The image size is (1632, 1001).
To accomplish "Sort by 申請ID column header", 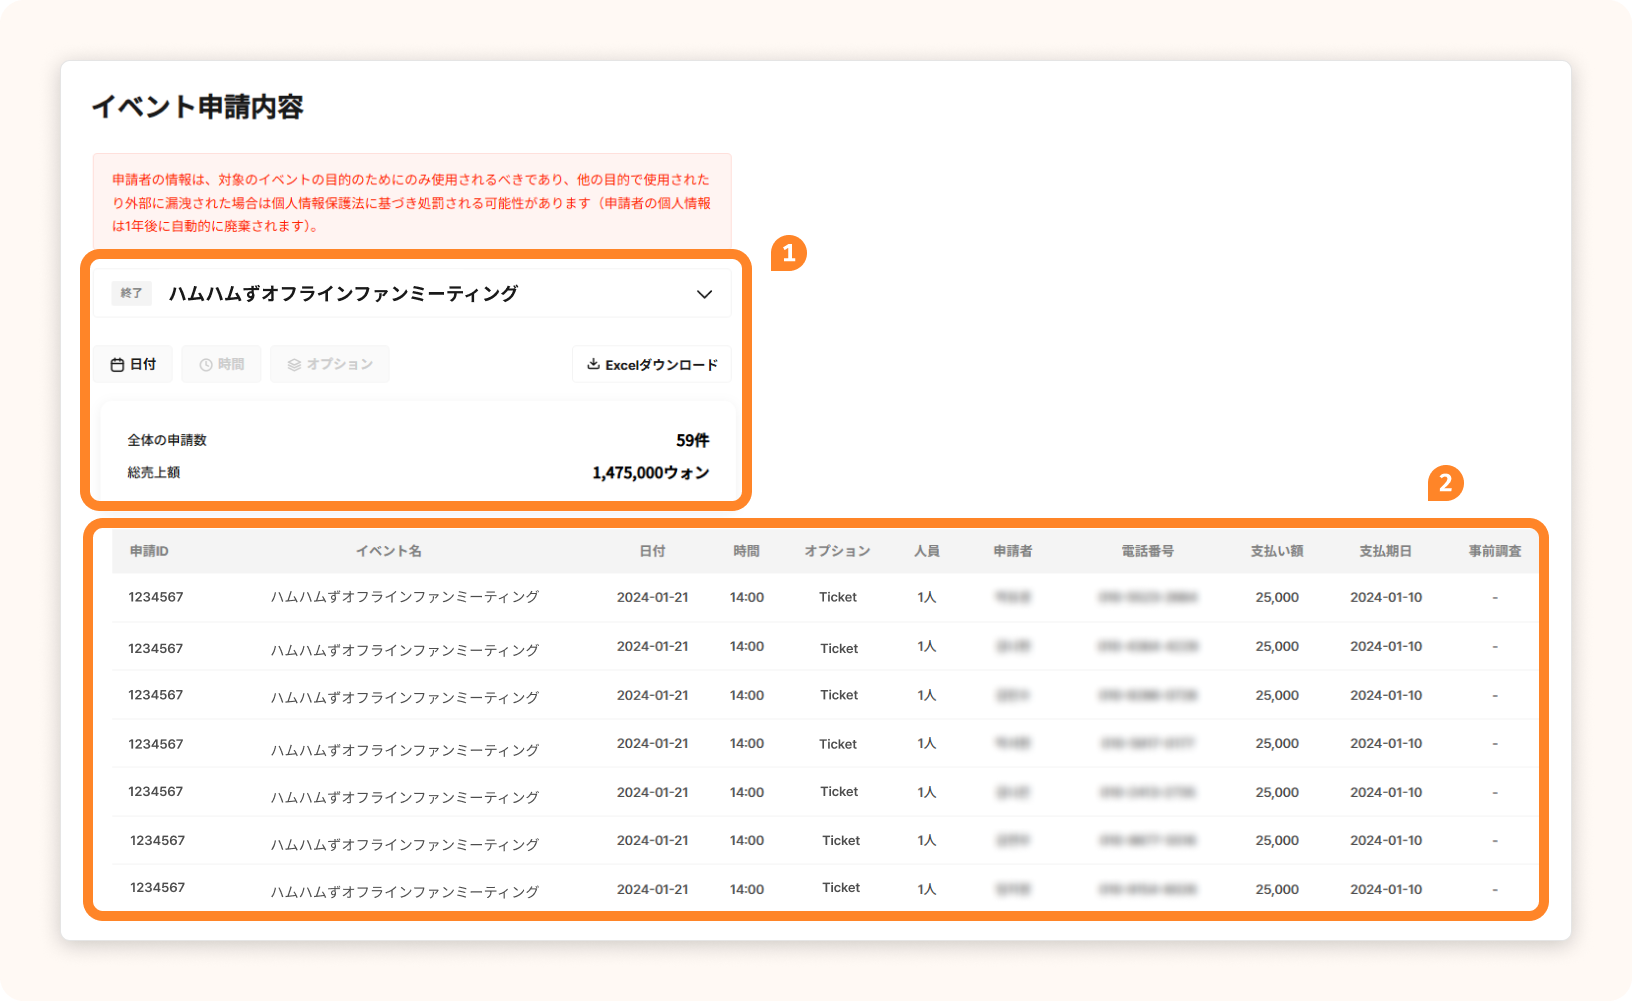I will coord(149,551).
